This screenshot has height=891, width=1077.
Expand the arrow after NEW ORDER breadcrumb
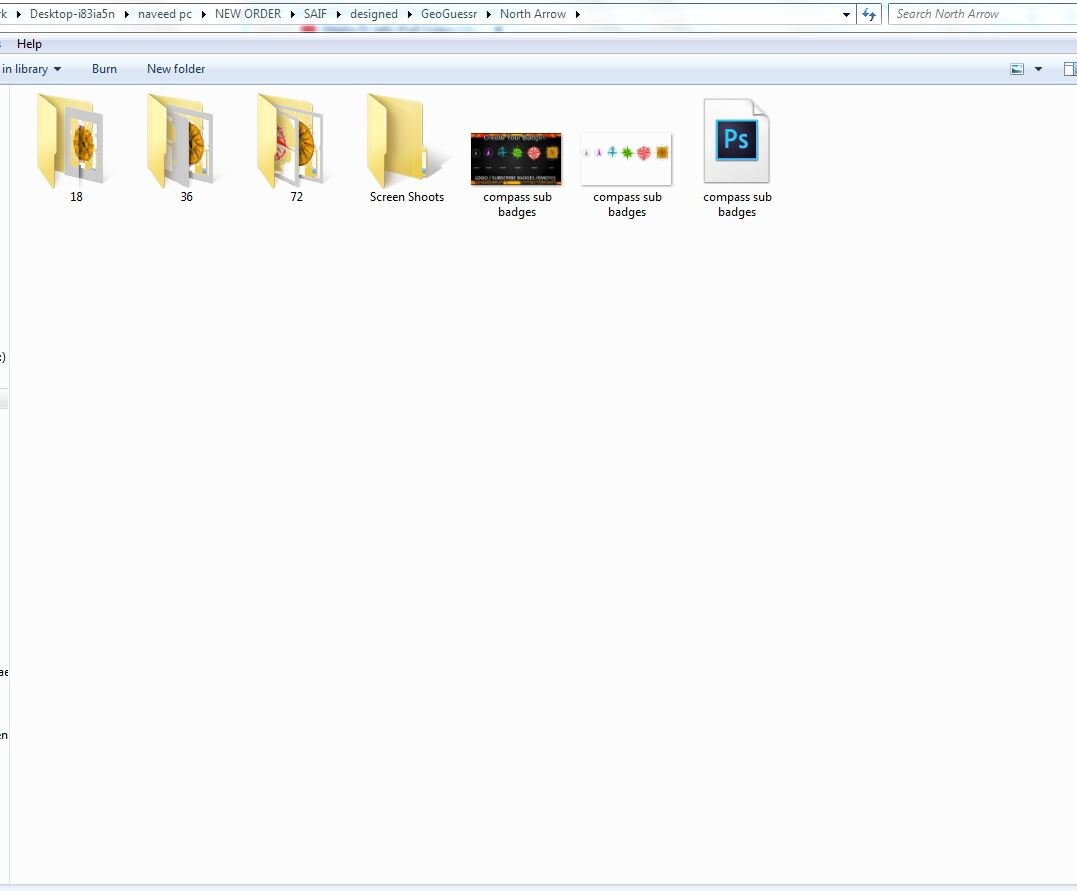coord(293,14)
